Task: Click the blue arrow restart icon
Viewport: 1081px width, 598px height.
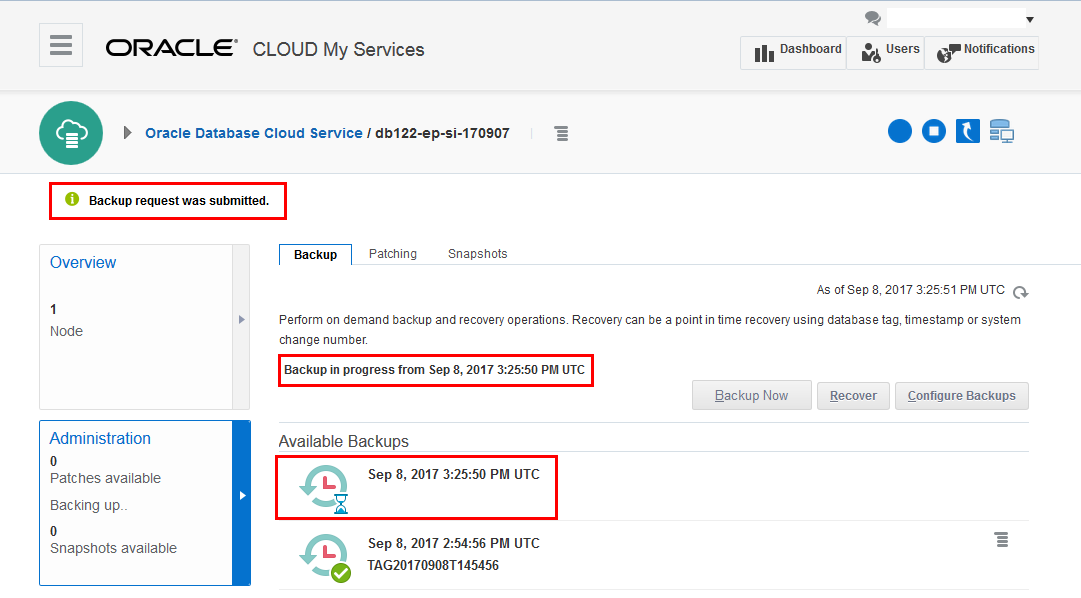Action: click(967, 131)
